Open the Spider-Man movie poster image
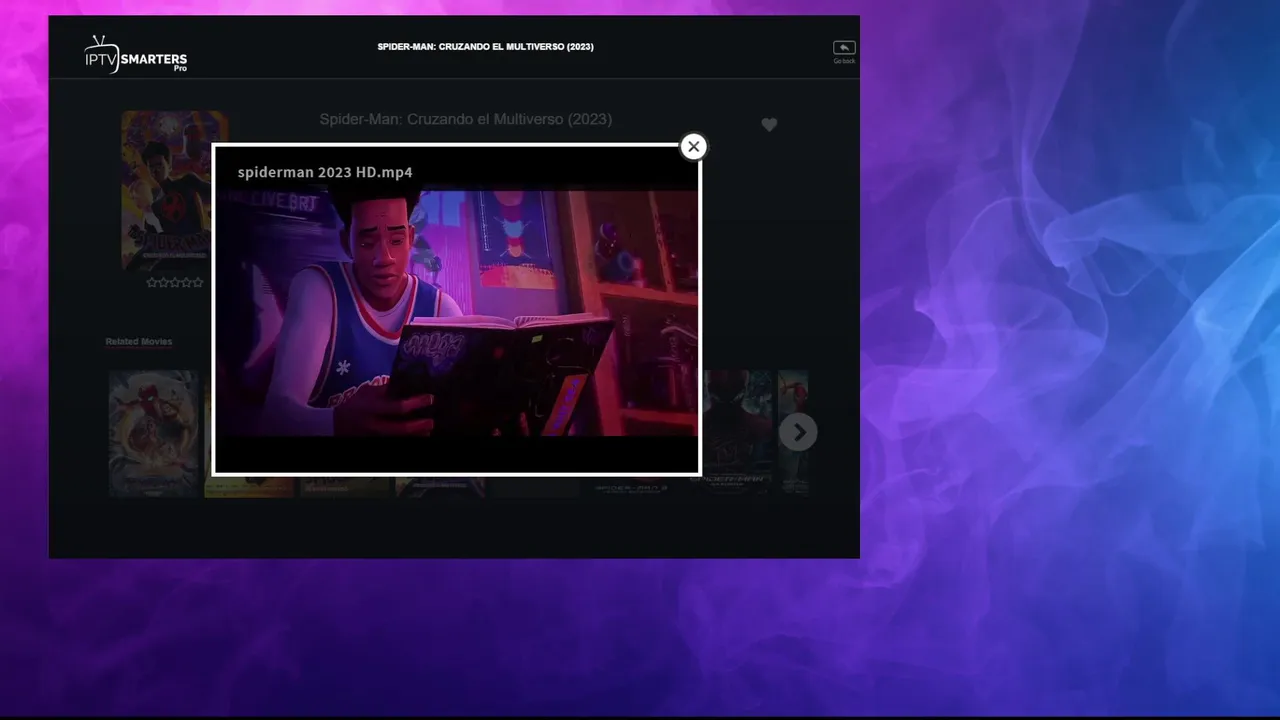This screenshot has height=720, width=1280. [166, 190]
